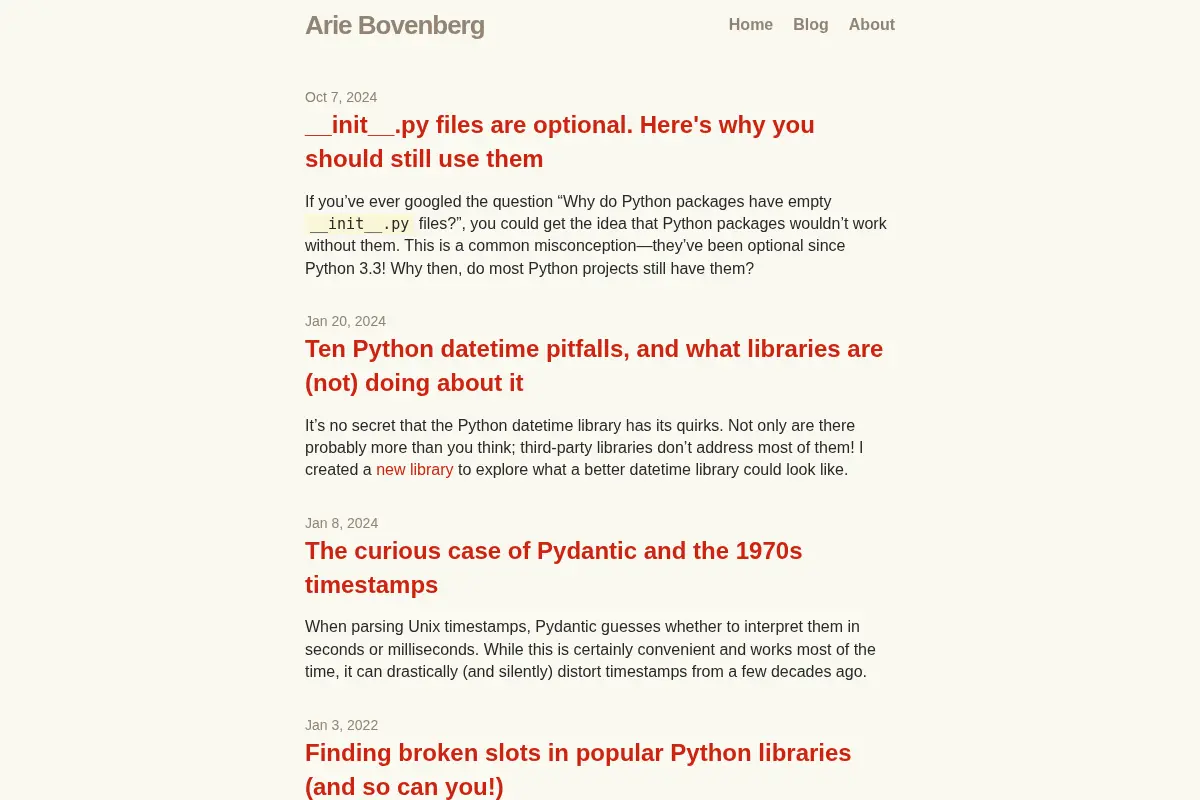
Task: Click the Jan 3, 2022 date
Action: pyautogui.click(x=341, y=725)
